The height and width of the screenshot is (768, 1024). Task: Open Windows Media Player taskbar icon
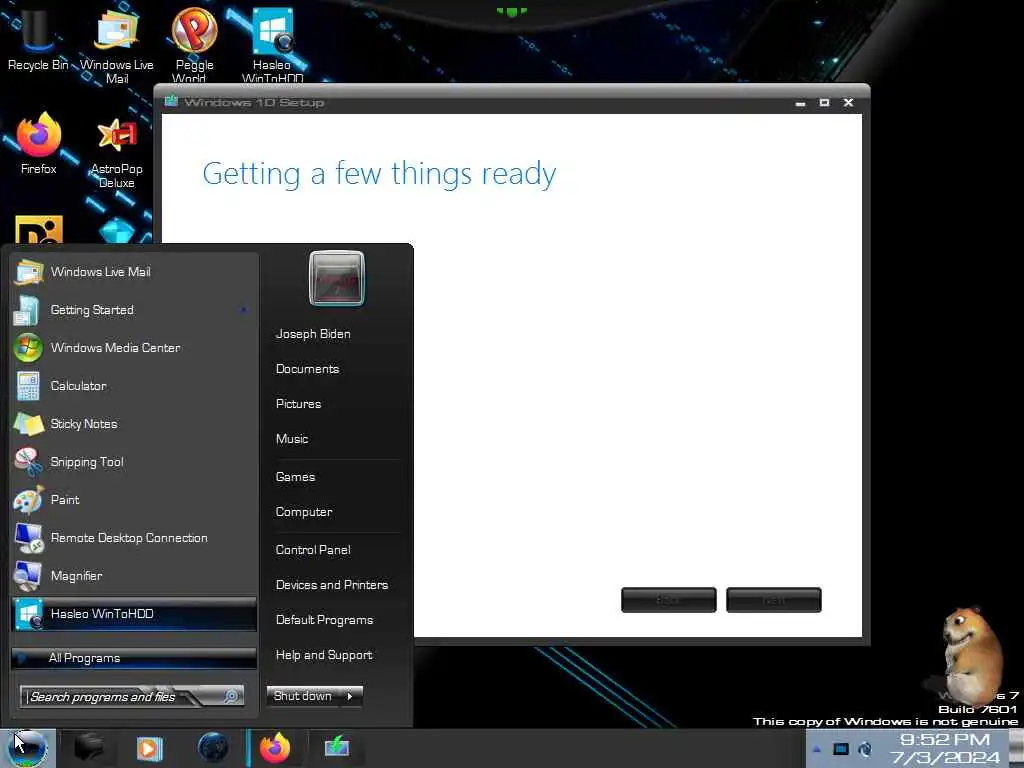coord(149,748)
